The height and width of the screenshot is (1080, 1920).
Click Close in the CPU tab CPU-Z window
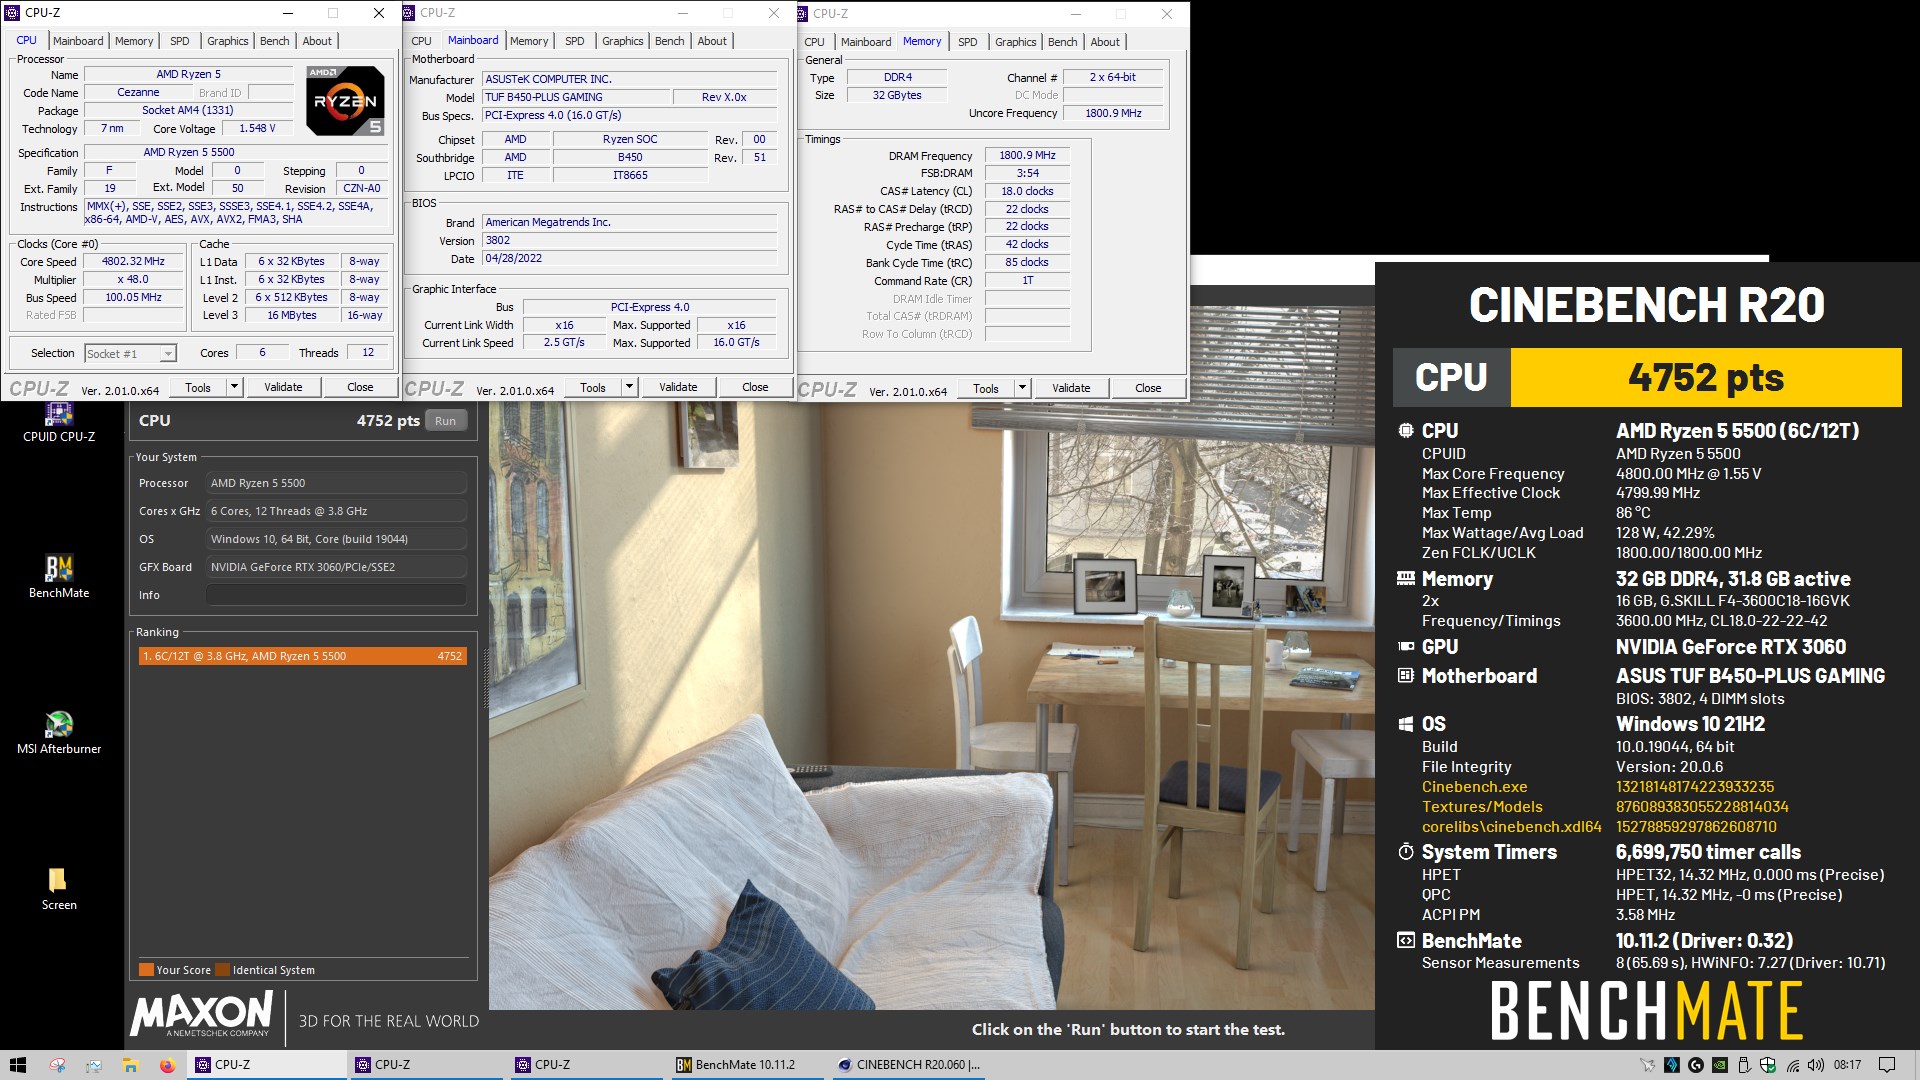pyautogui.click(x=360, y=387)
